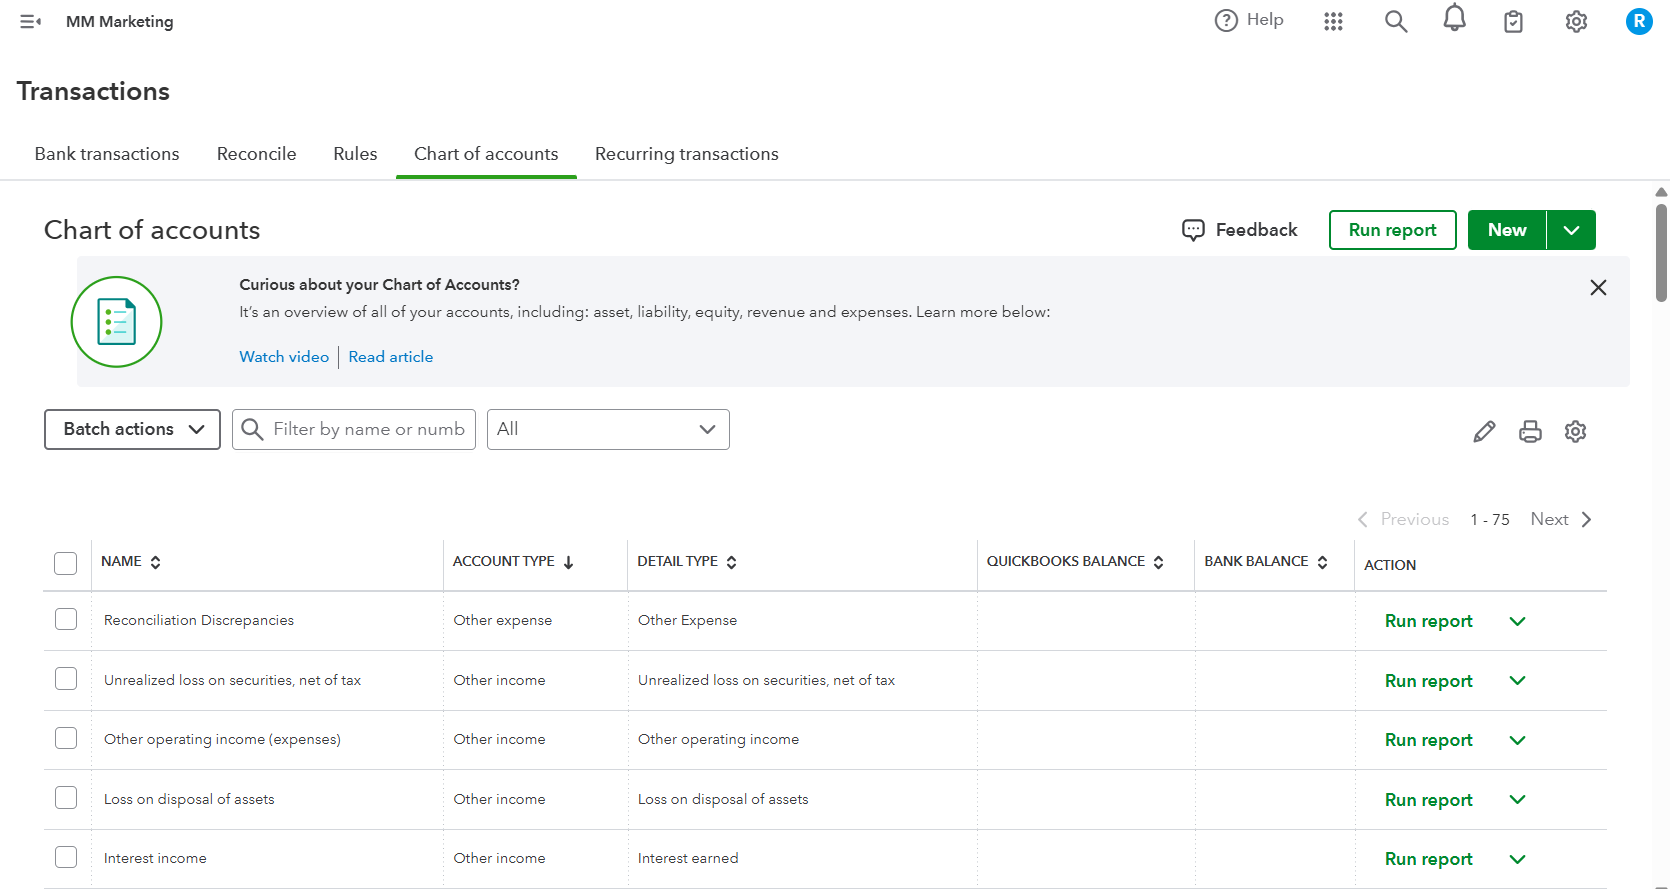Expand action menu for Reconciliation Discrepancies
This screenshot has height=889, width=1670.
coord(1517,621)
